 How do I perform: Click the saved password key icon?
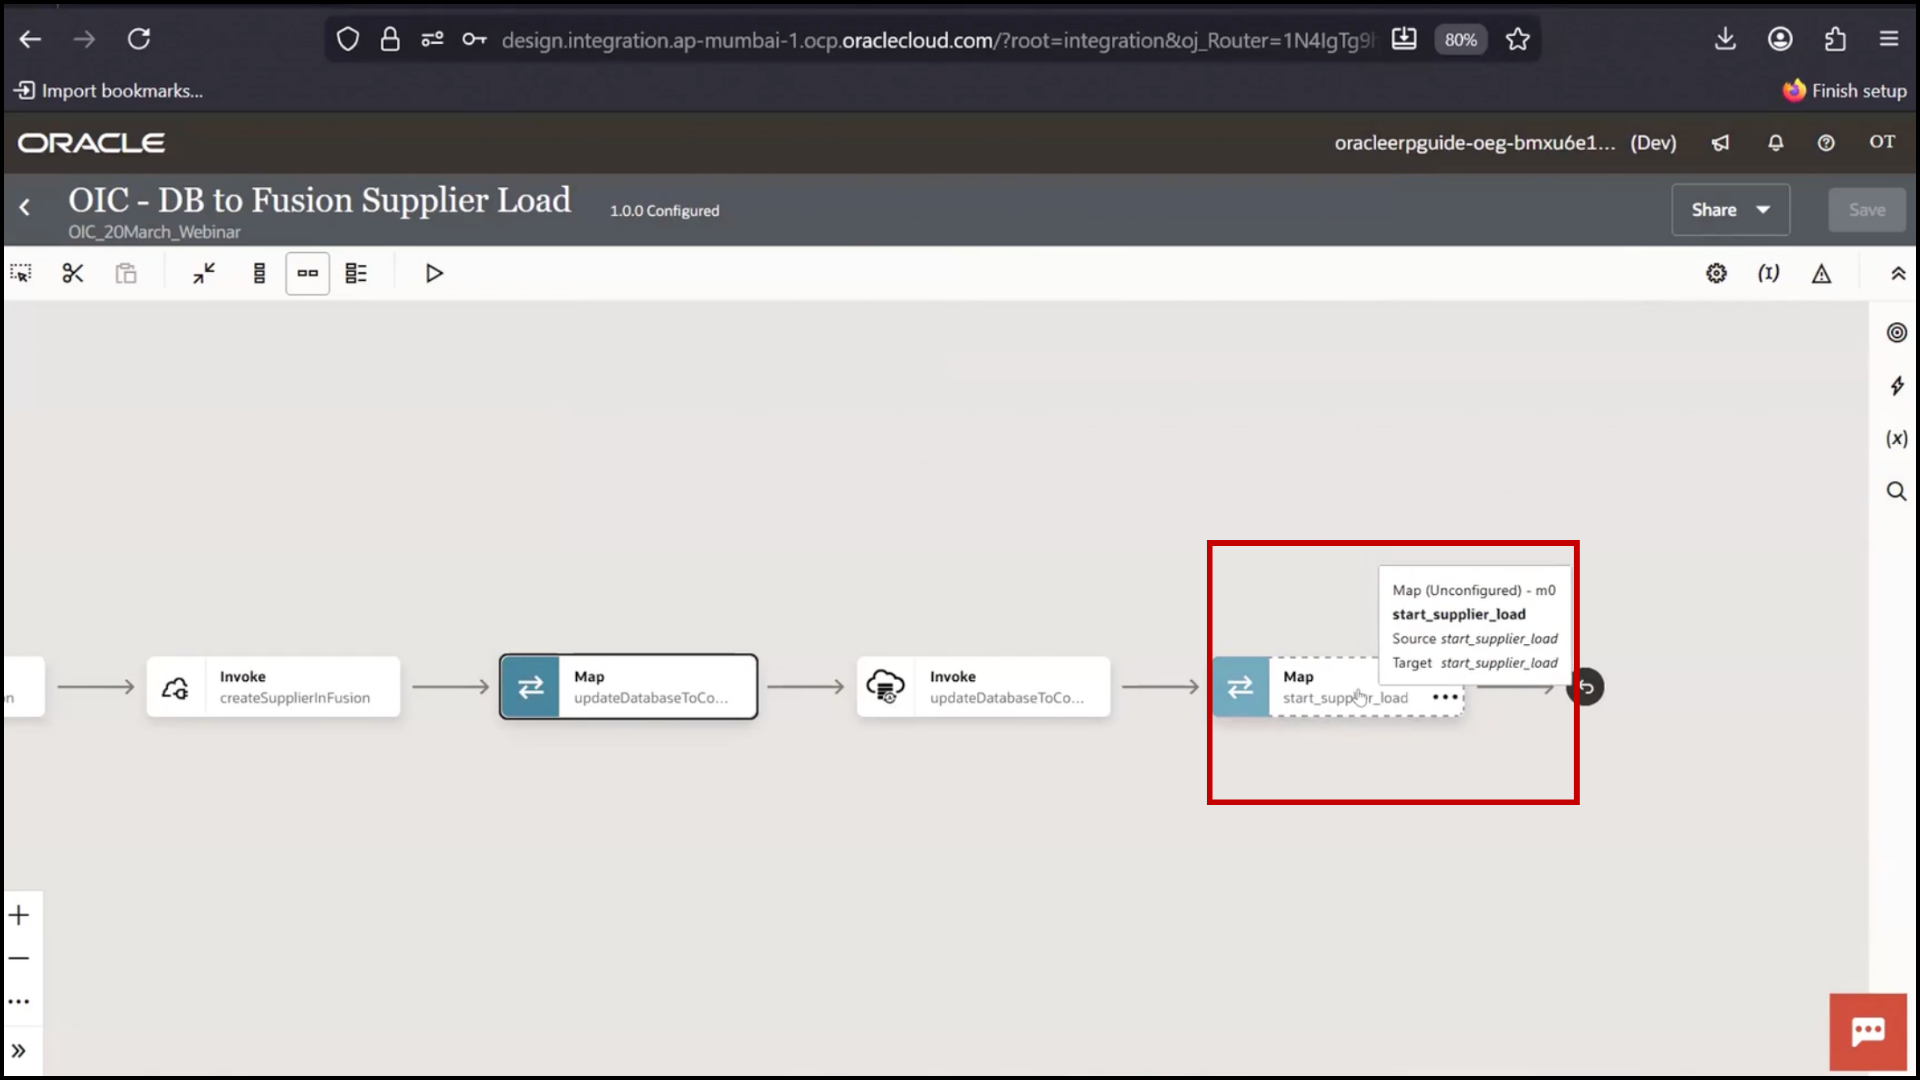pyautogui.click(x=474, y=39)
